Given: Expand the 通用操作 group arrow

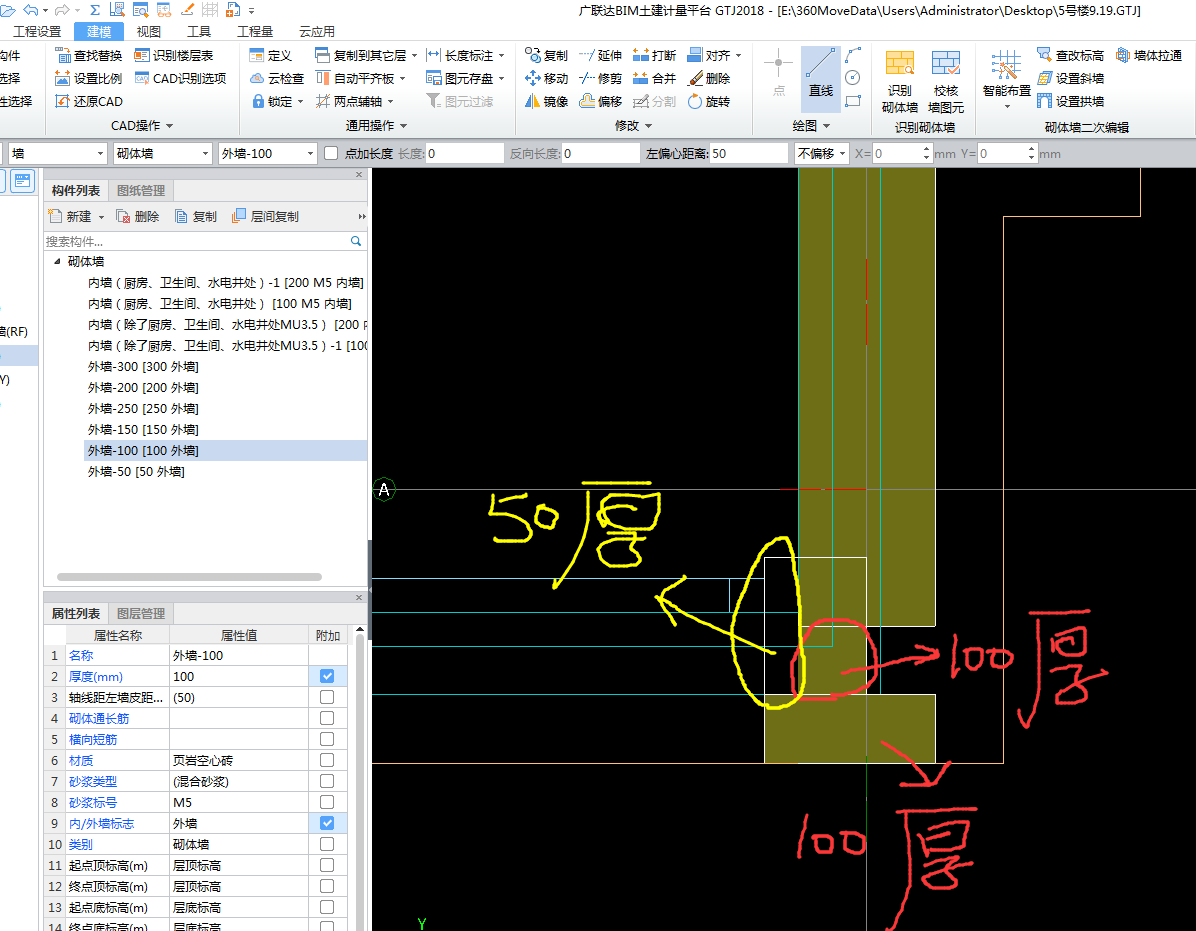Looking at the screenshot, I should pyautogui.click(x=403, y=126).
